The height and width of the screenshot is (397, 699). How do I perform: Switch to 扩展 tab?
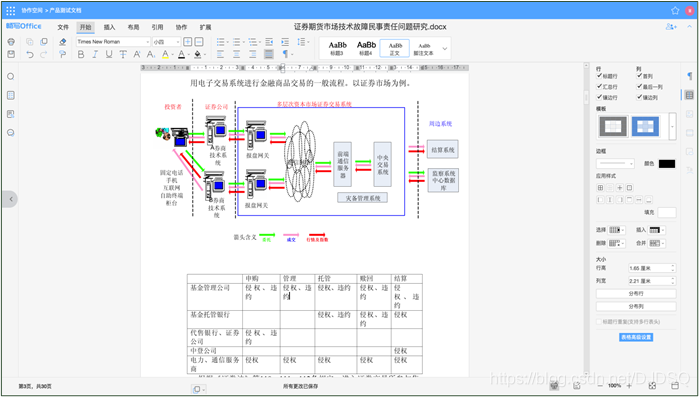(206, 27)
